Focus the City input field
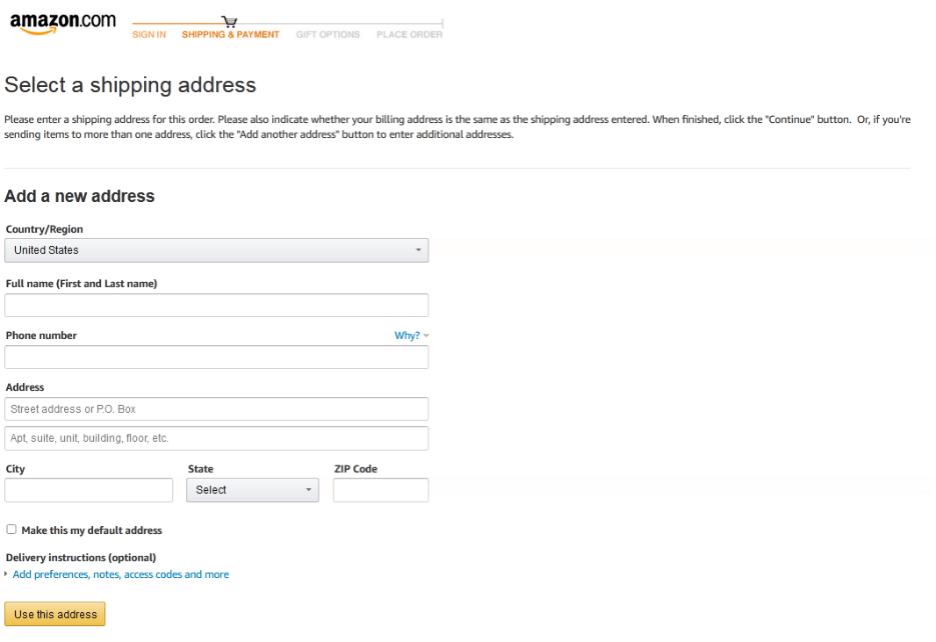 pyautogui.click(x=89, y=490)
